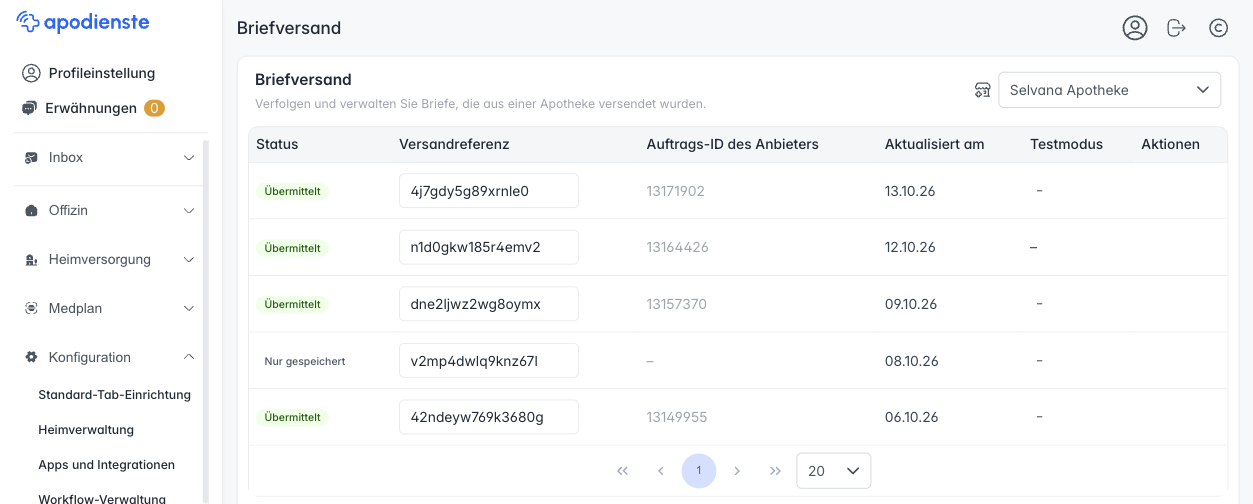Click provider order ID 13164426
1253x504 pixels.
point(678,247)
